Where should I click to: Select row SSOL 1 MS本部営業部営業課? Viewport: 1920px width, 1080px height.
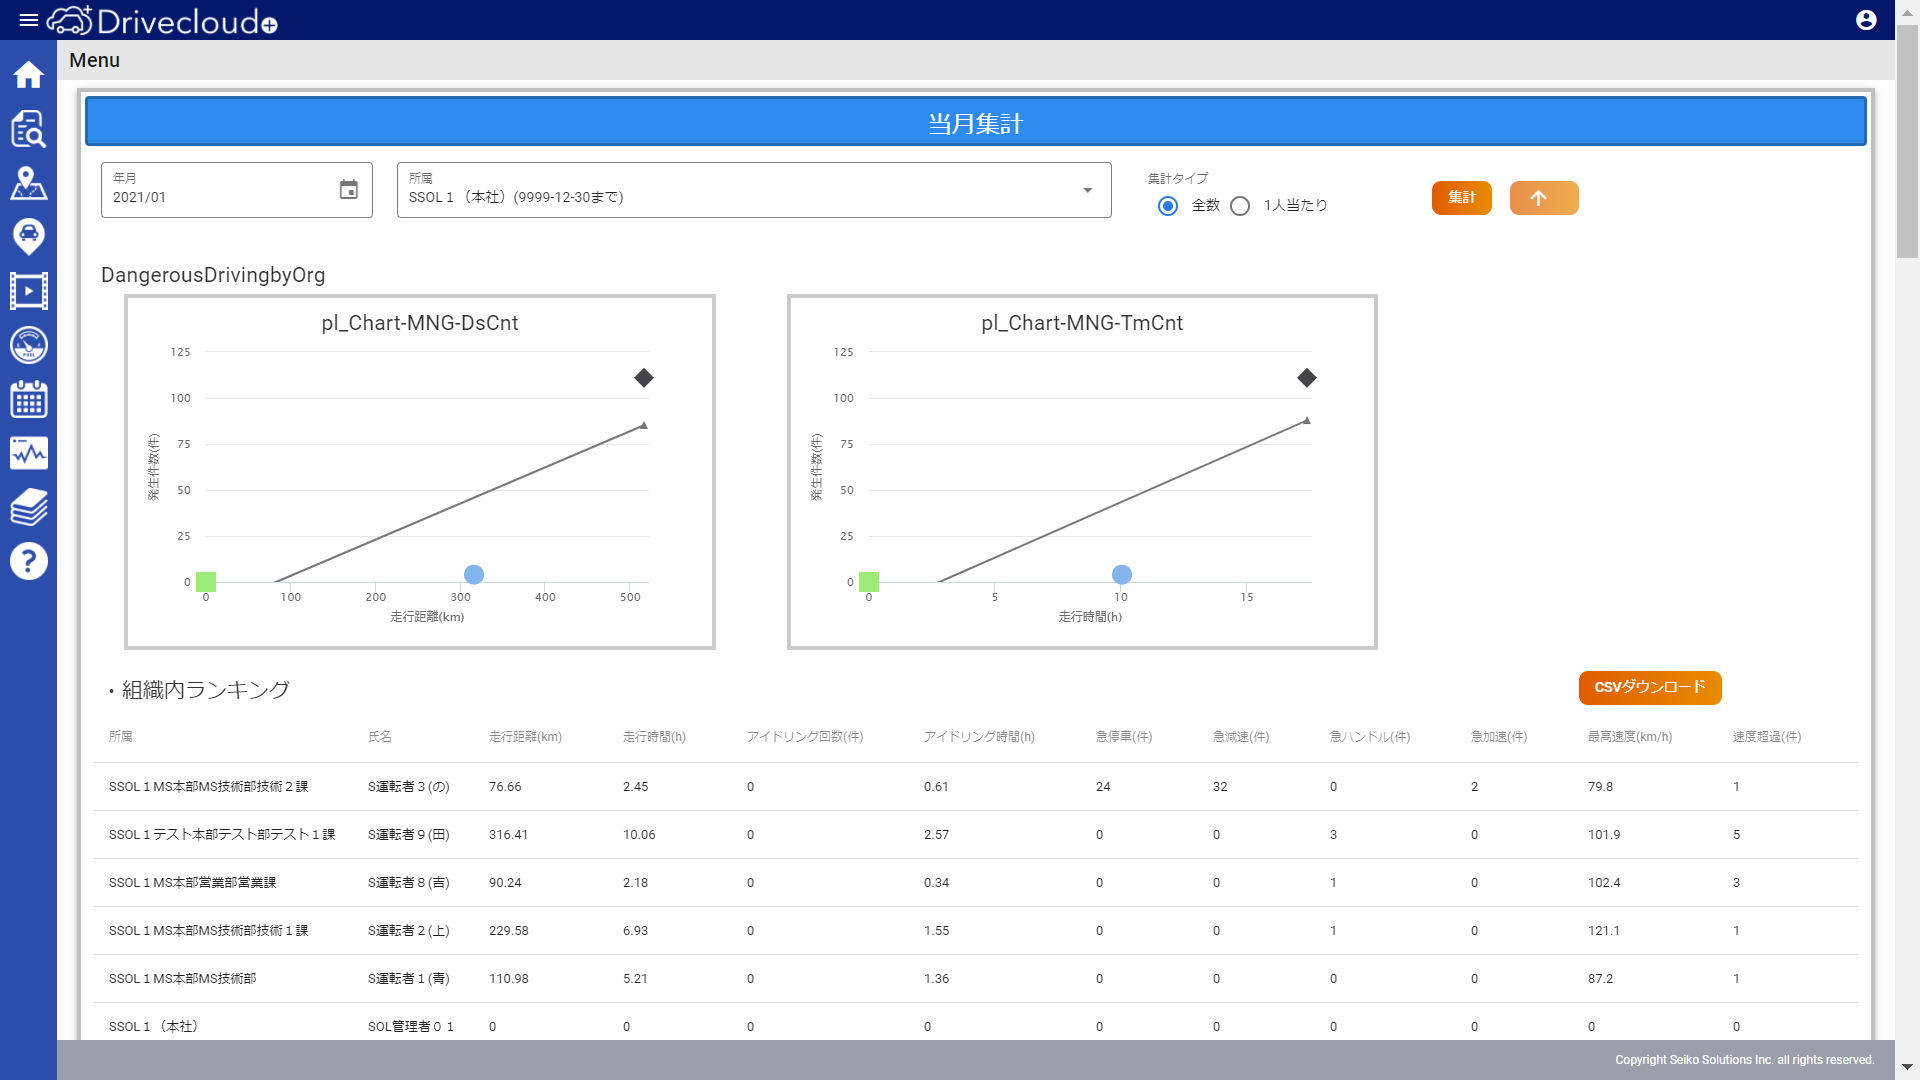(976, 883)
